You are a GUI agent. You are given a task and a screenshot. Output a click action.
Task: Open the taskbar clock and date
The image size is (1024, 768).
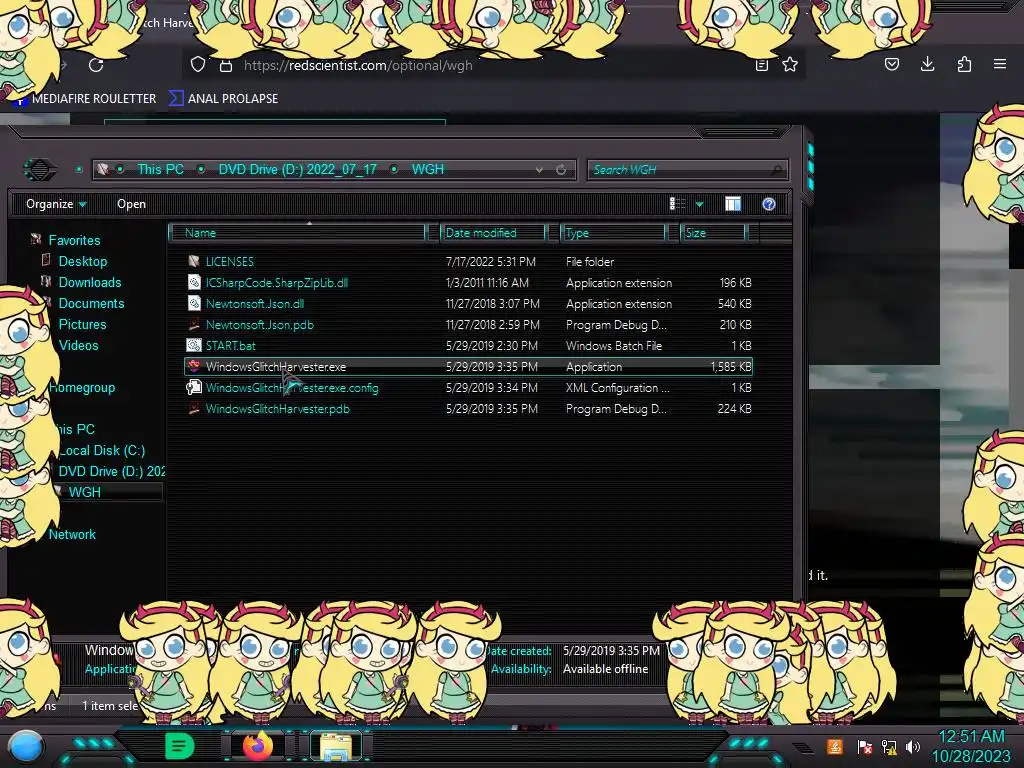pos(971,746)
